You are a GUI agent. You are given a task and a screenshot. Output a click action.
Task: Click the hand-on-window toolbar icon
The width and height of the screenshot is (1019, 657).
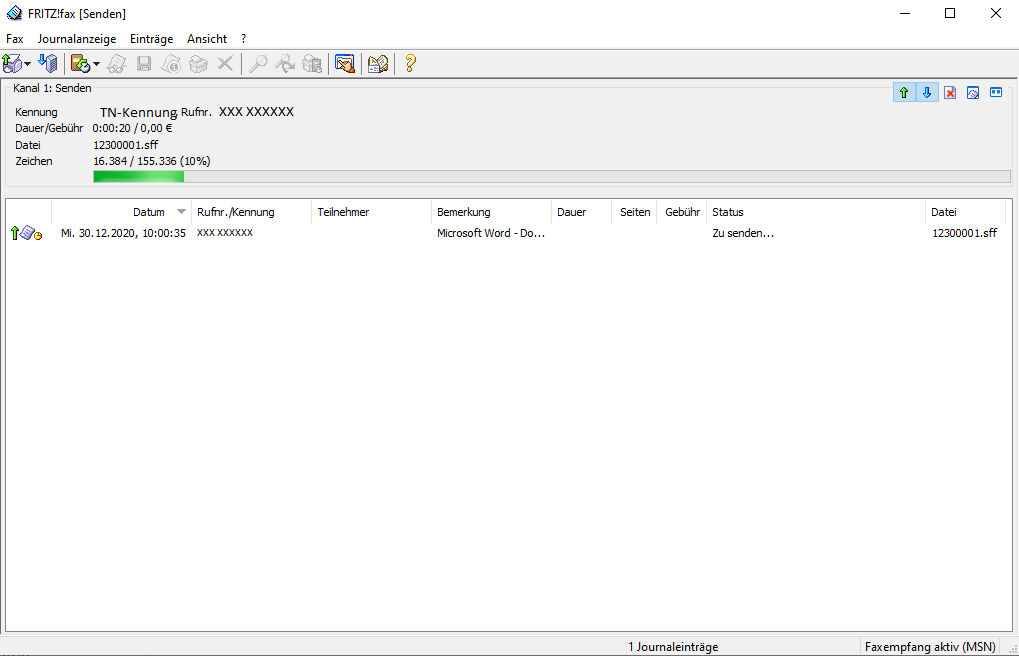coord(344,64)
